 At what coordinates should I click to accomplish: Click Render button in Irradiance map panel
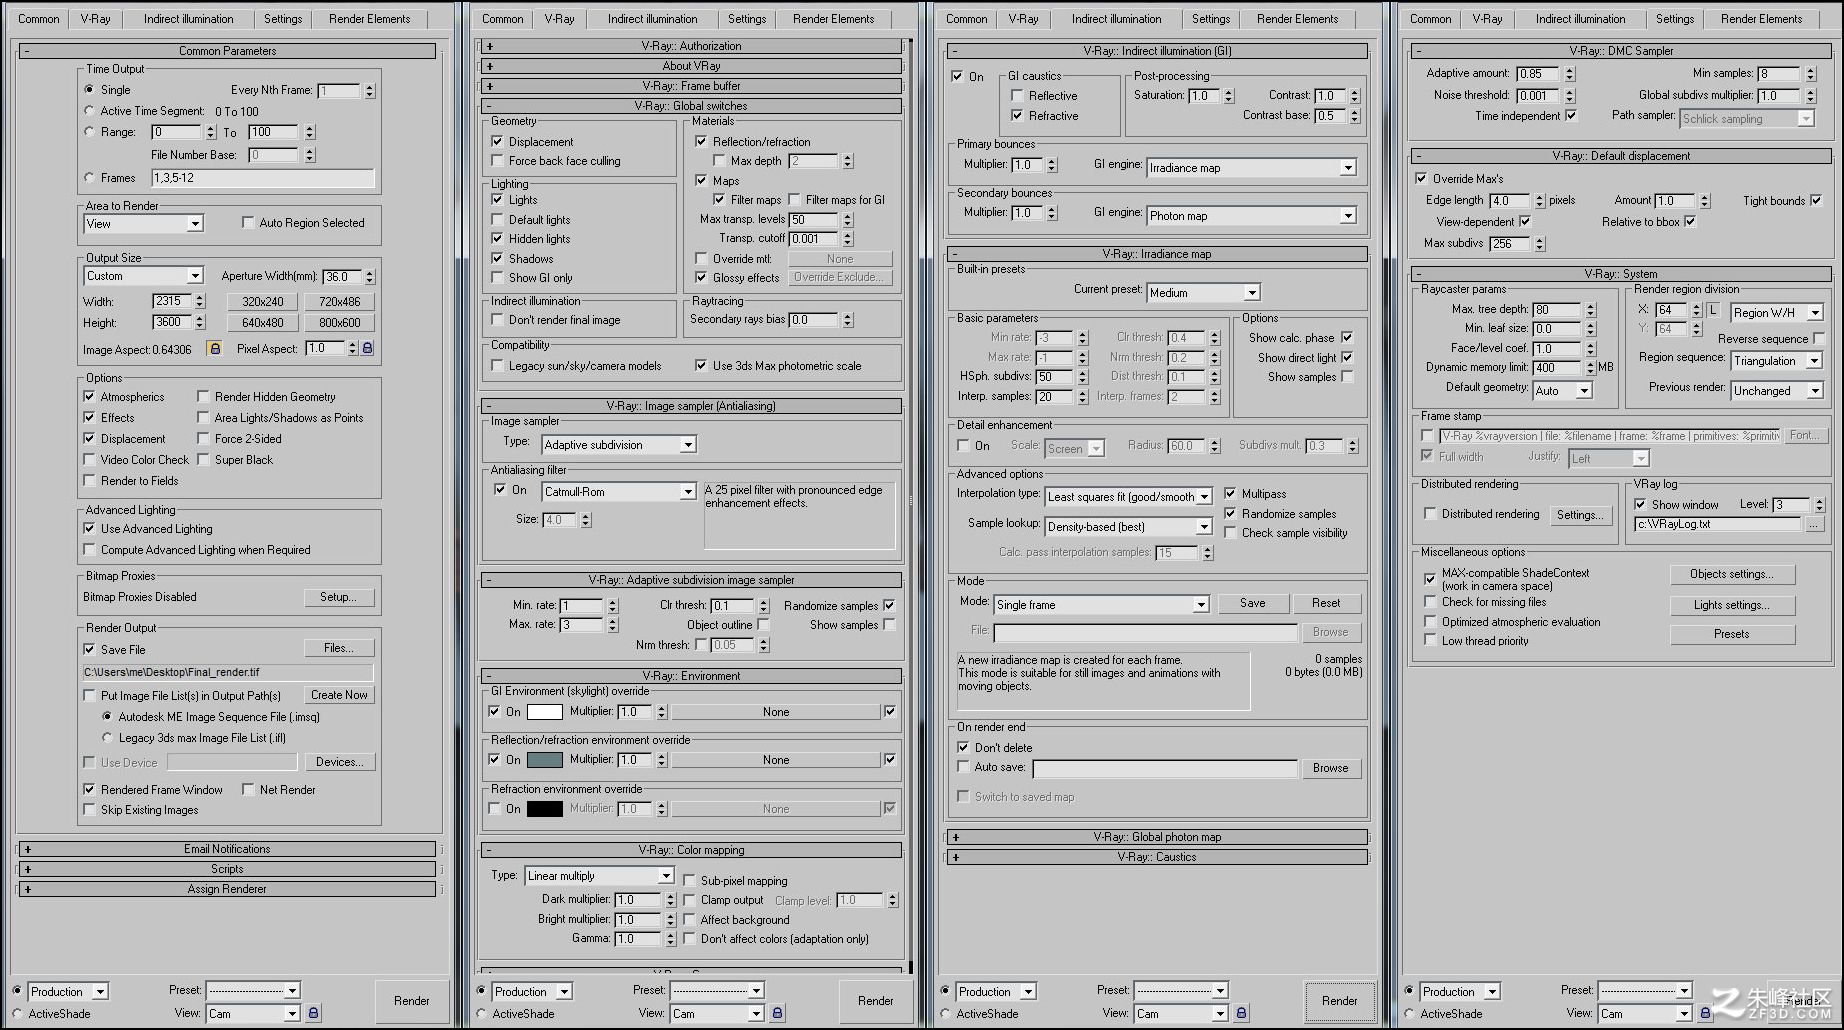[x=1340, y=1001]
